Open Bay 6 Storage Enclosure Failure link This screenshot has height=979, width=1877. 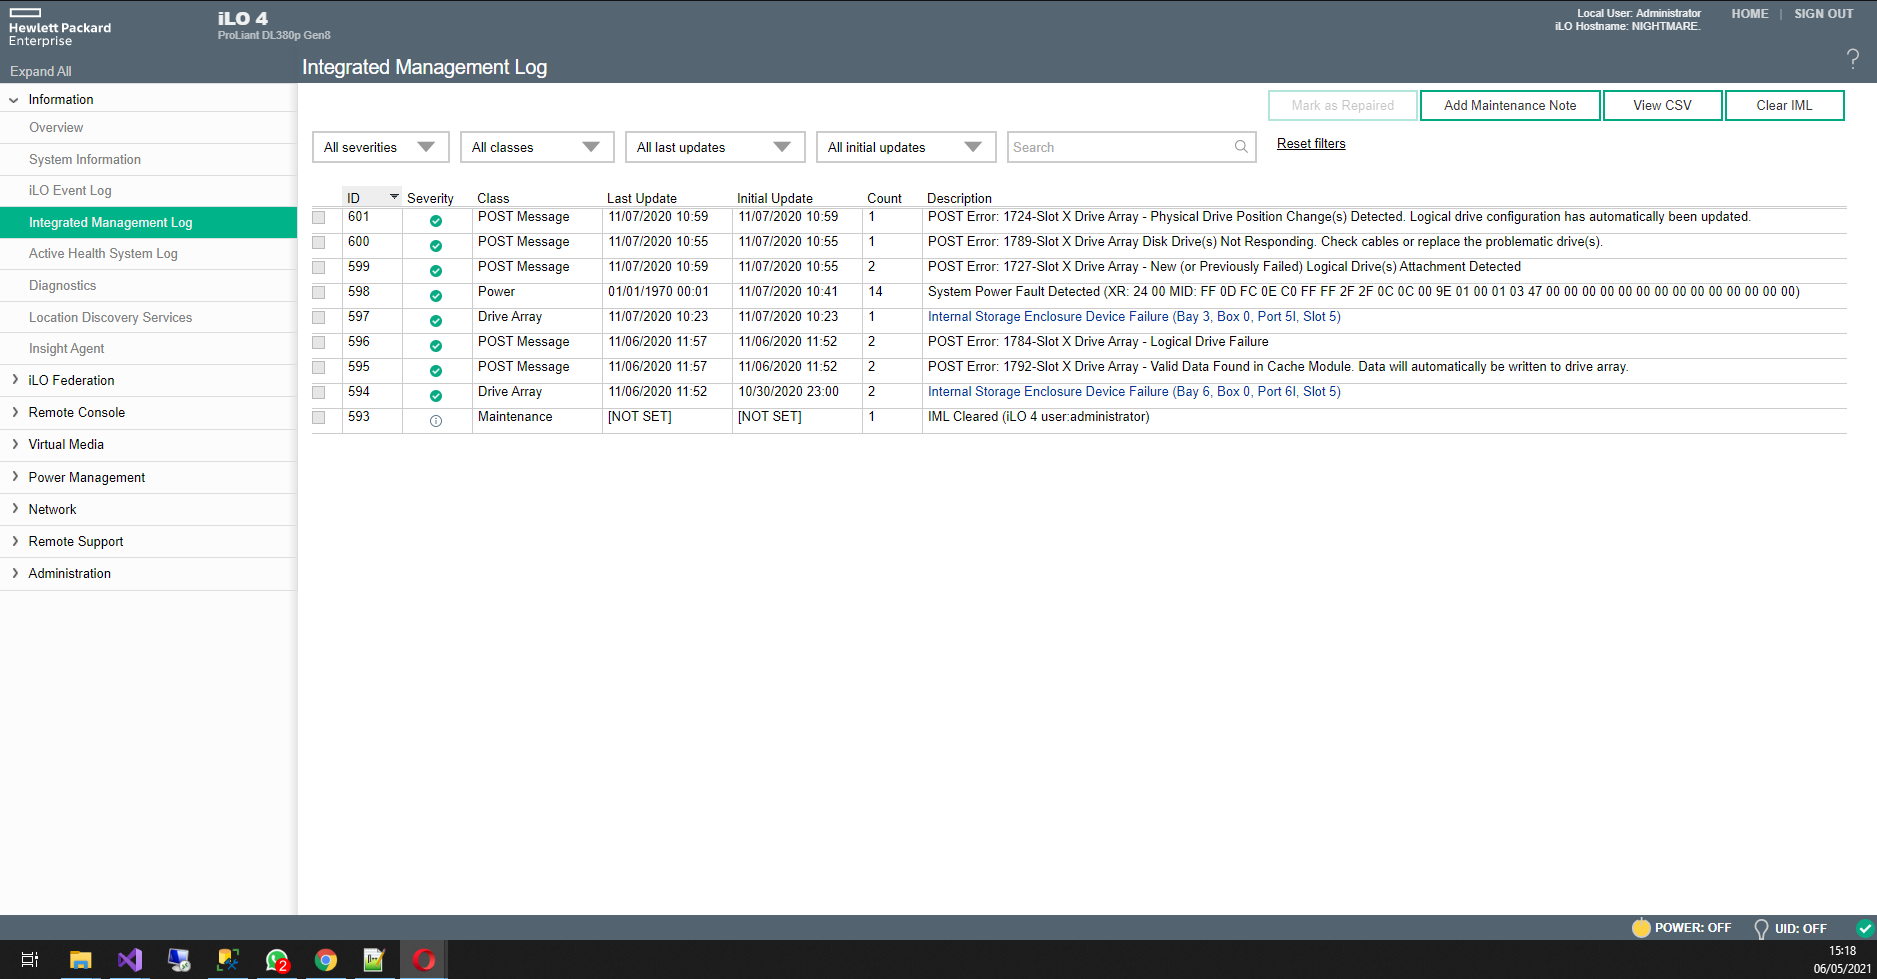[1134, 392]
